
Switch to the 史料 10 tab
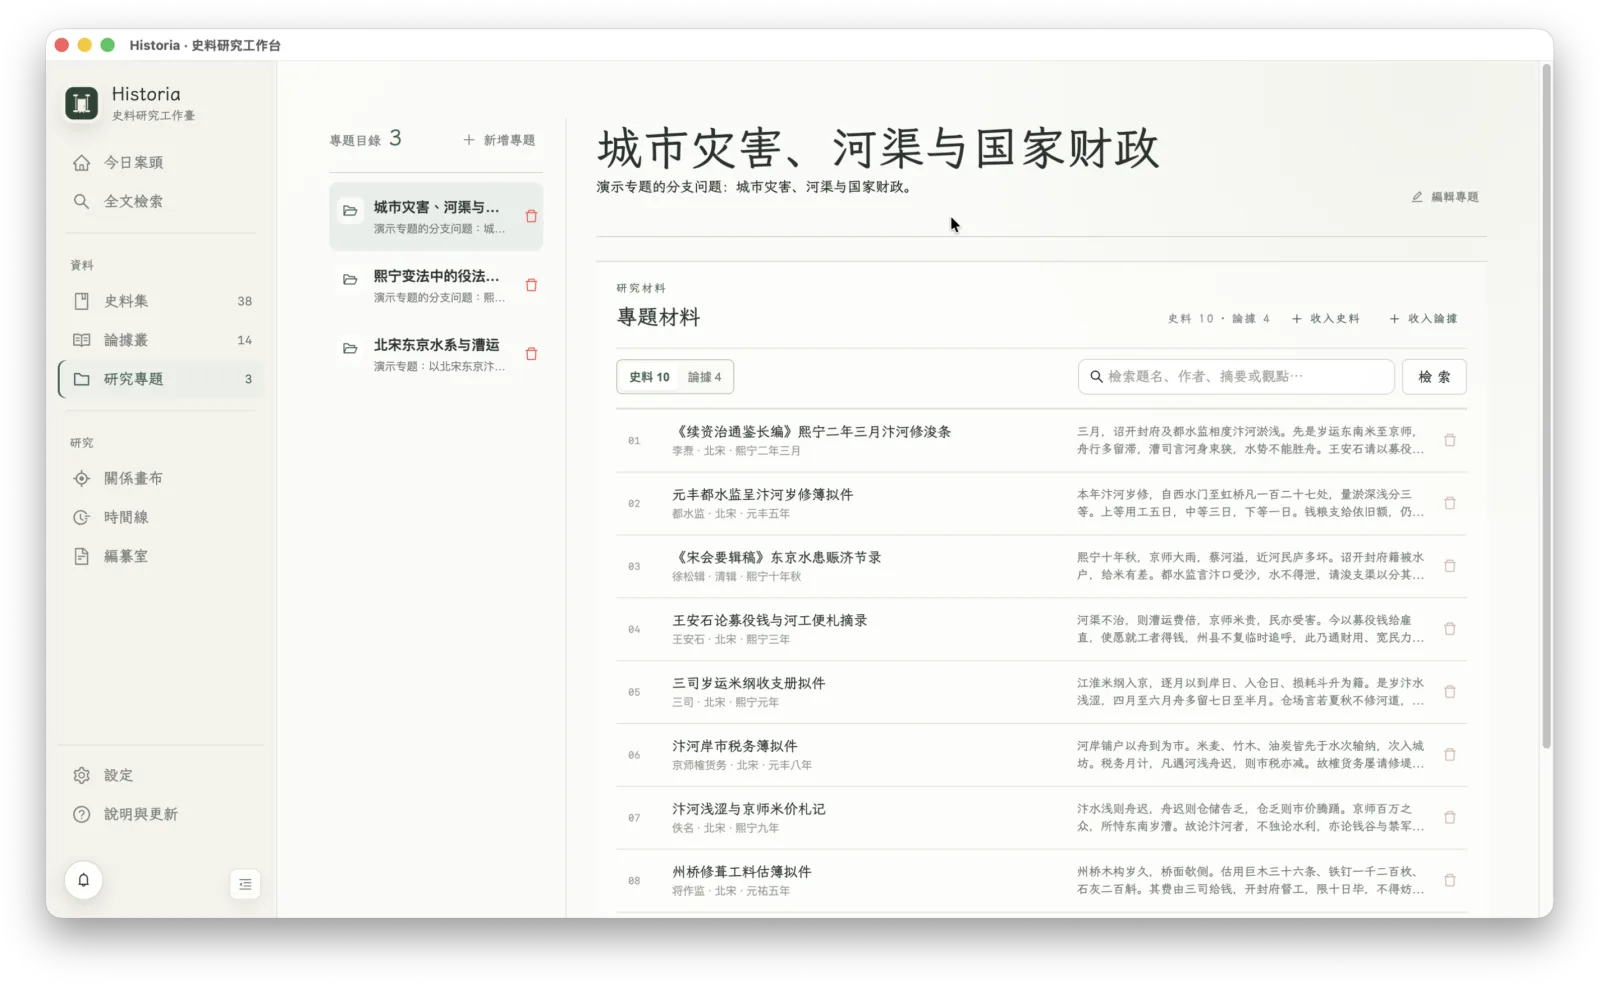tap(649, 377)
